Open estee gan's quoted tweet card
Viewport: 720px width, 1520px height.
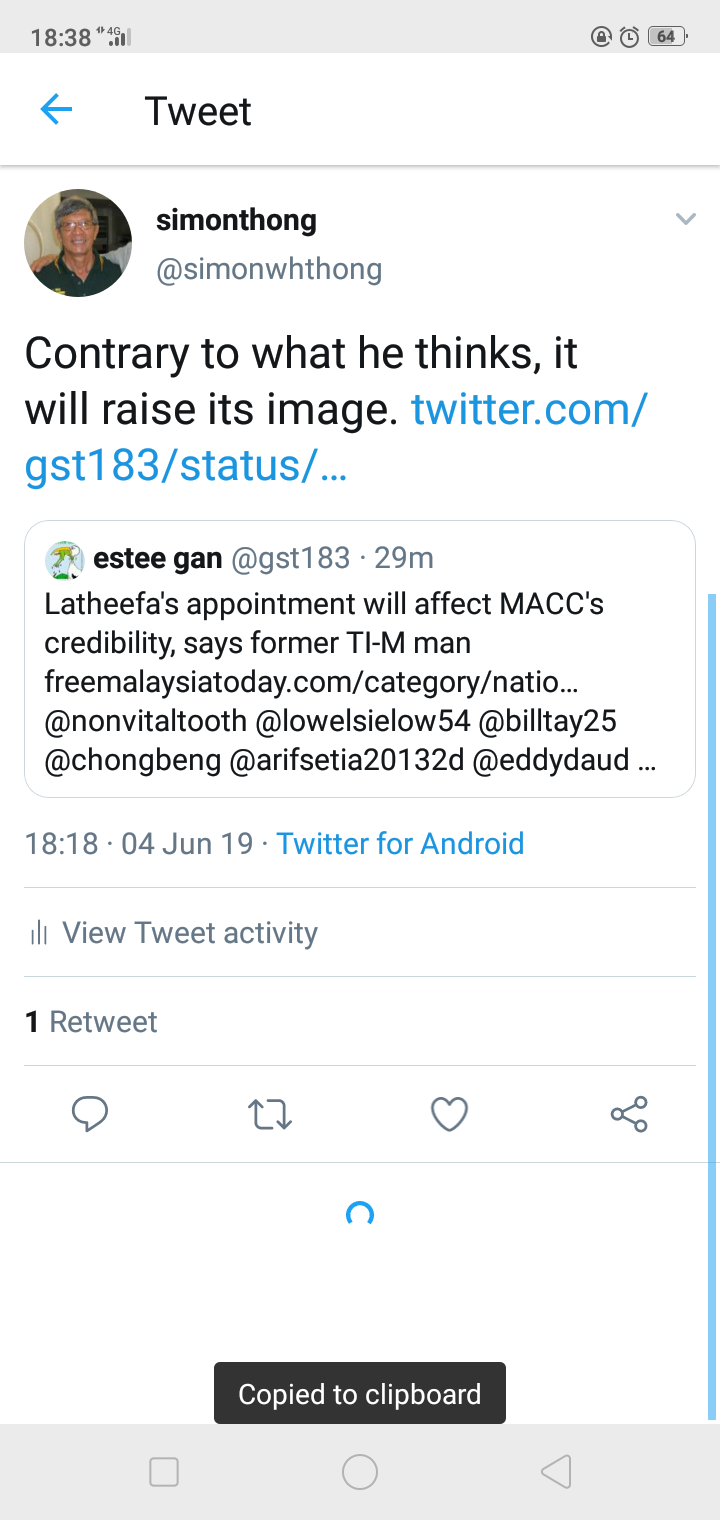pyautogui.click(x=360, y=680)
